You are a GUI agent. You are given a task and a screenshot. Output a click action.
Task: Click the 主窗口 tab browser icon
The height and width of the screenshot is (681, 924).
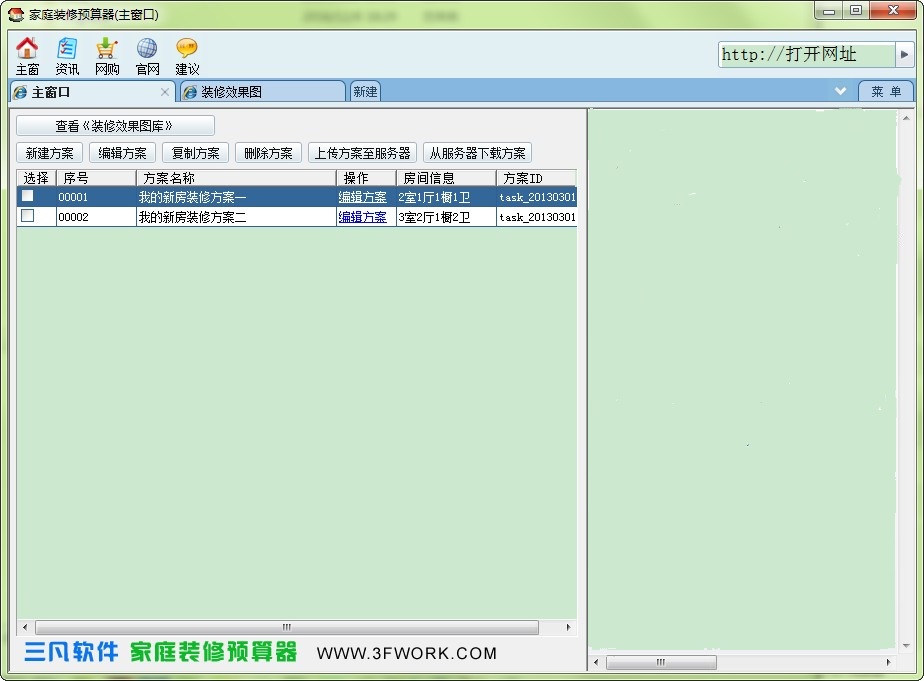click(19, 91)
